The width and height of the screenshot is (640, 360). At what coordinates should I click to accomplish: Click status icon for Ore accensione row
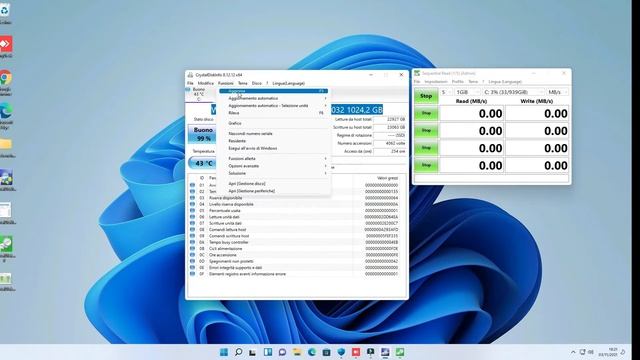pyautogui.click(x=192, y=255)
